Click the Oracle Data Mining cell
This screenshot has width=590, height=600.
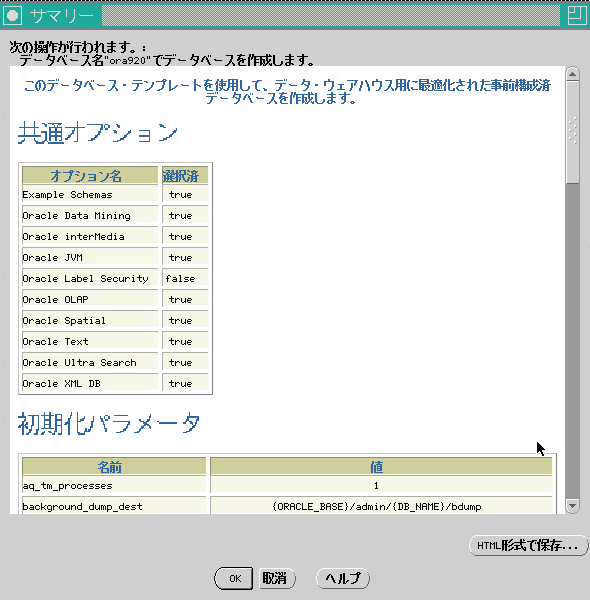90,215
